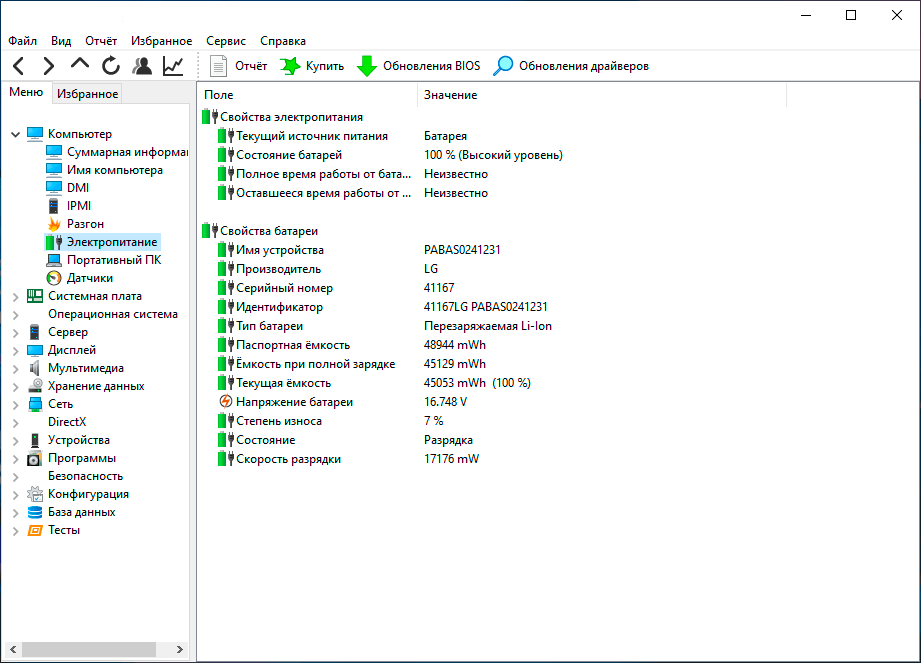The width and height of the screenshot is (921, 663).
Task: Click the Купить buy button
Action: tap(312, 66)
